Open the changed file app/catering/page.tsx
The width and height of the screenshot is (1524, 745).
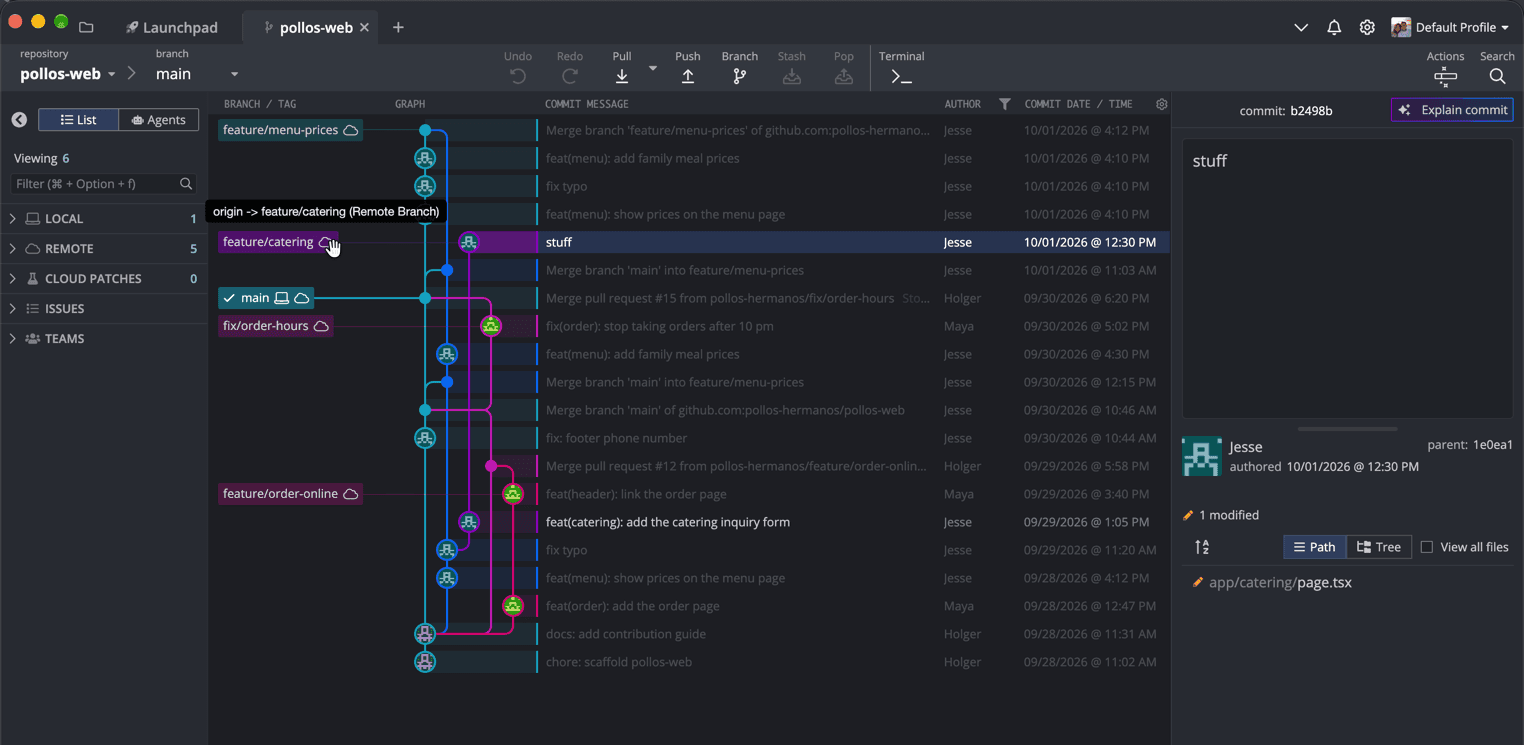(1280, 582)
